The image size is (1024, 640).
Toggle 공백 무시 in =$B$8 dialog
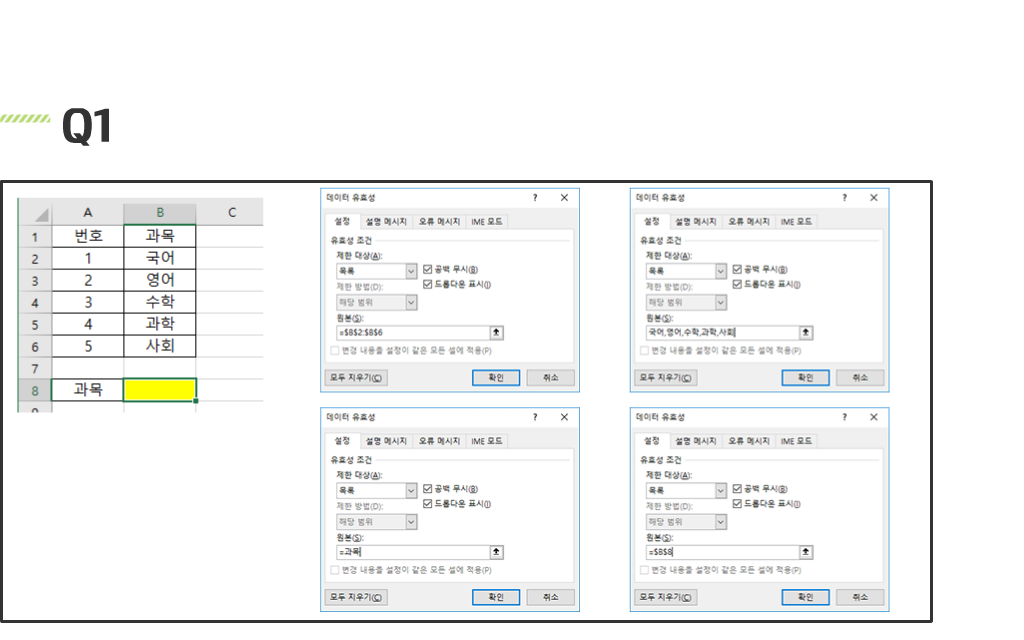coord(737,488)
